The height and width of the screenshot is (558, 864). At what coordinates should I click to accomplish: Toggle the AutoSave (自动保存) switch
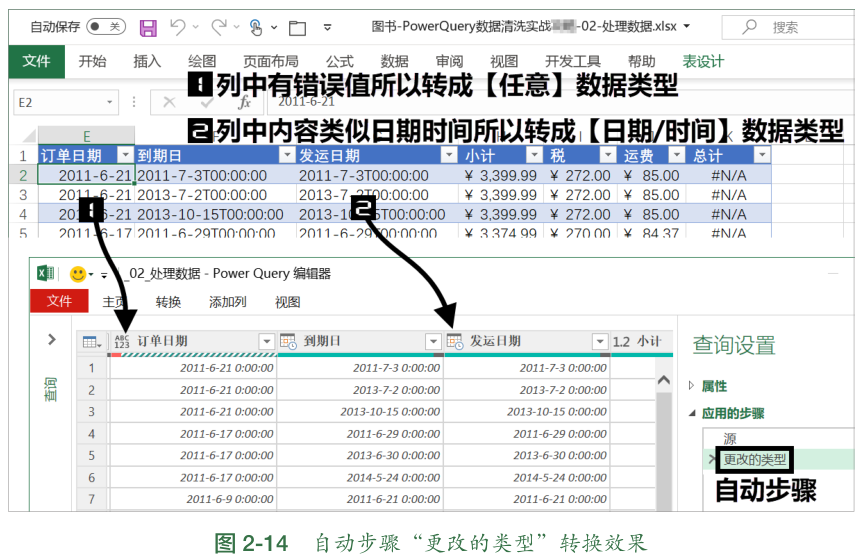click(x=106, y=26)
